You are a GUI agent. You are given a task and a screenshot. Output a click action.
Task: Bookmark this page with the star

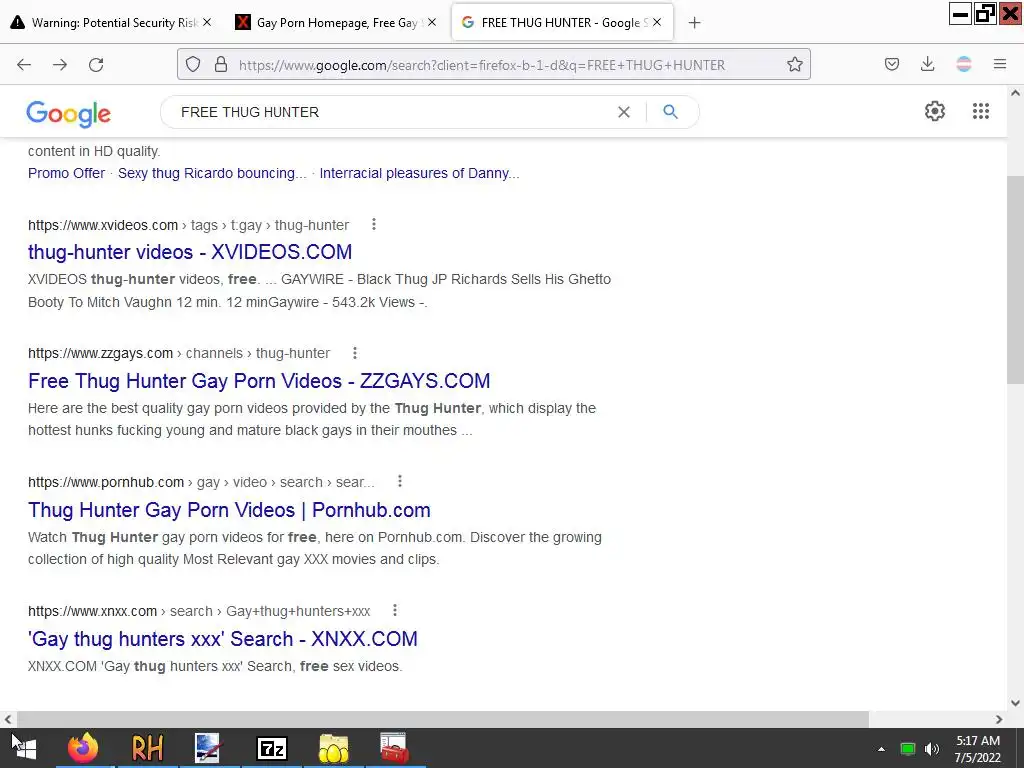(795, 64)
